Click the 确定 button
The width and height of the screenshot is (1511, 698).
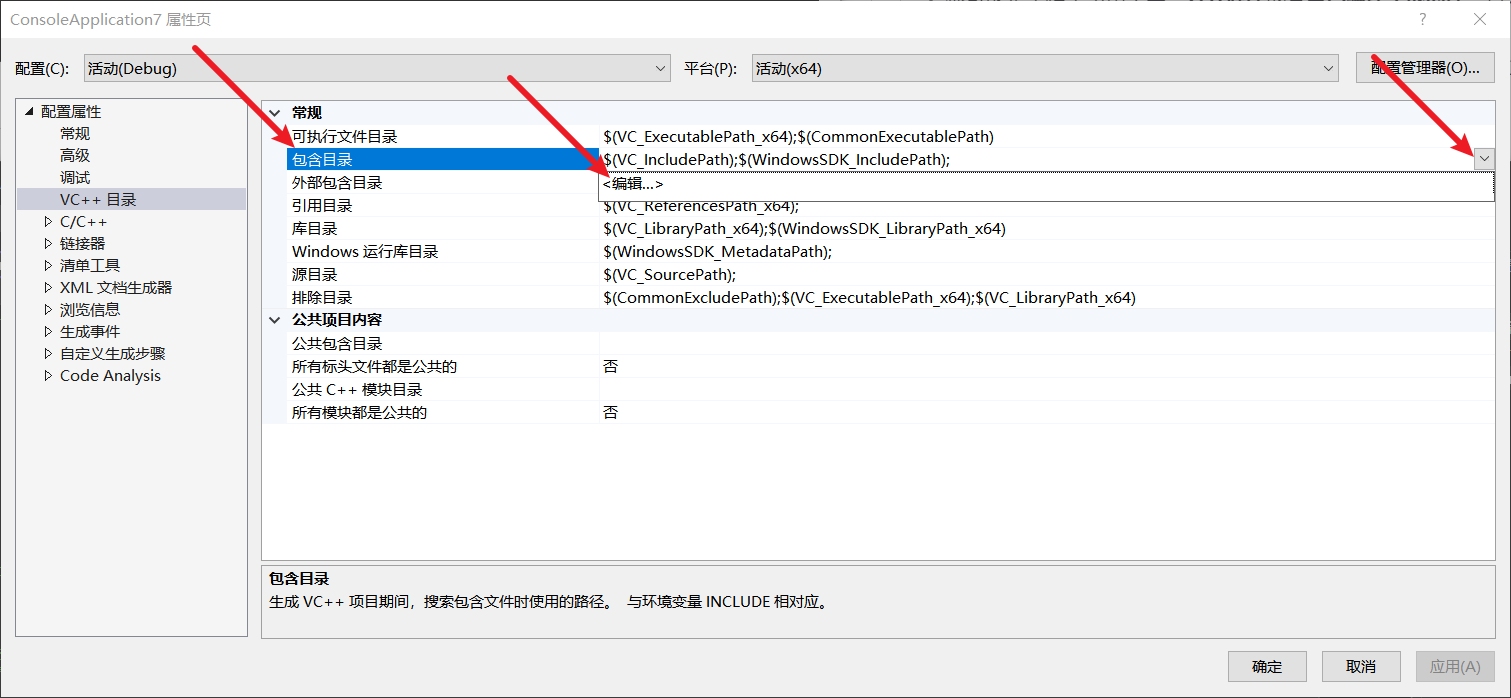(x=1267, y=666)
